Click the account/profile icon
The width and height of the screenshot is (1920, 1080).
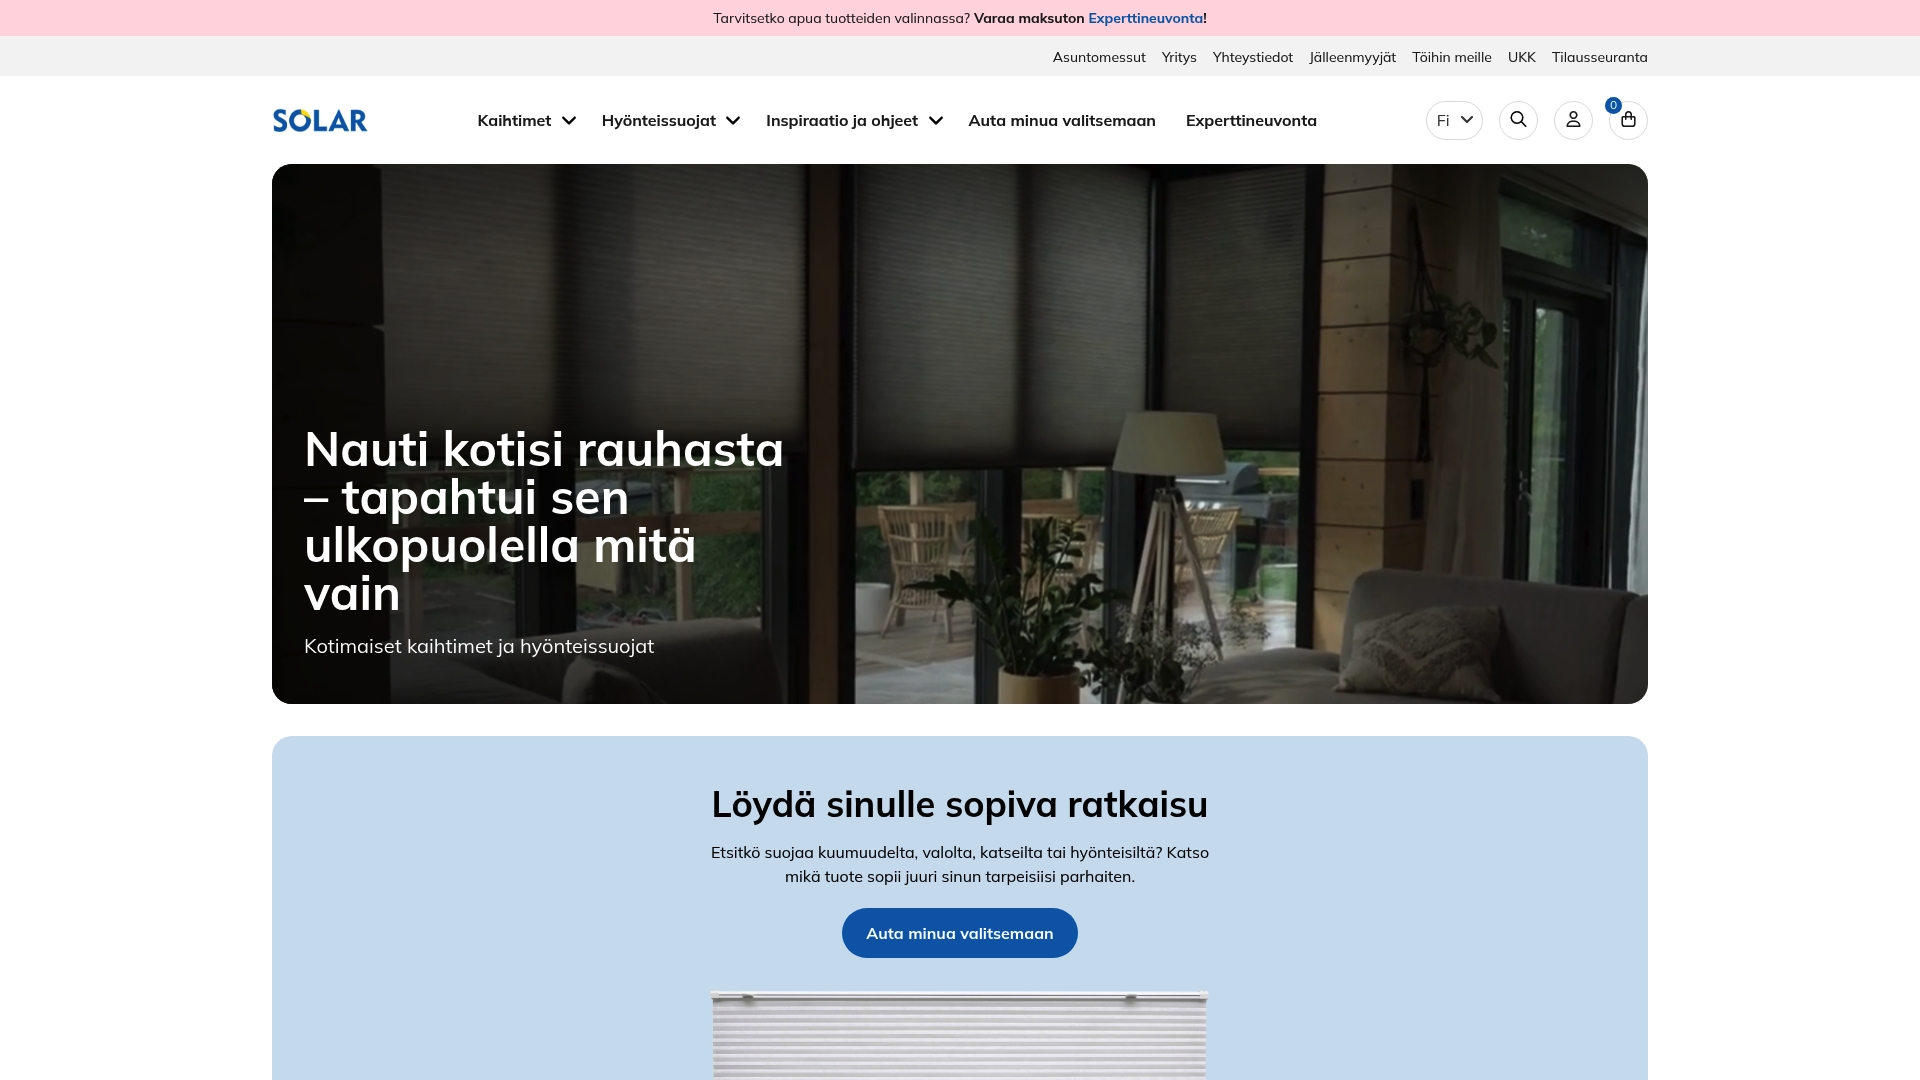1573,120
